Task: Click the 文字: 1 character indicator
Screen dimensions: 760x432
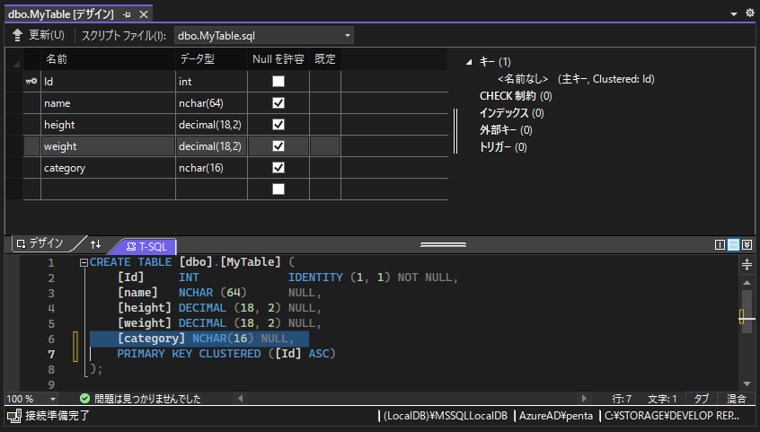Action: 662,399
